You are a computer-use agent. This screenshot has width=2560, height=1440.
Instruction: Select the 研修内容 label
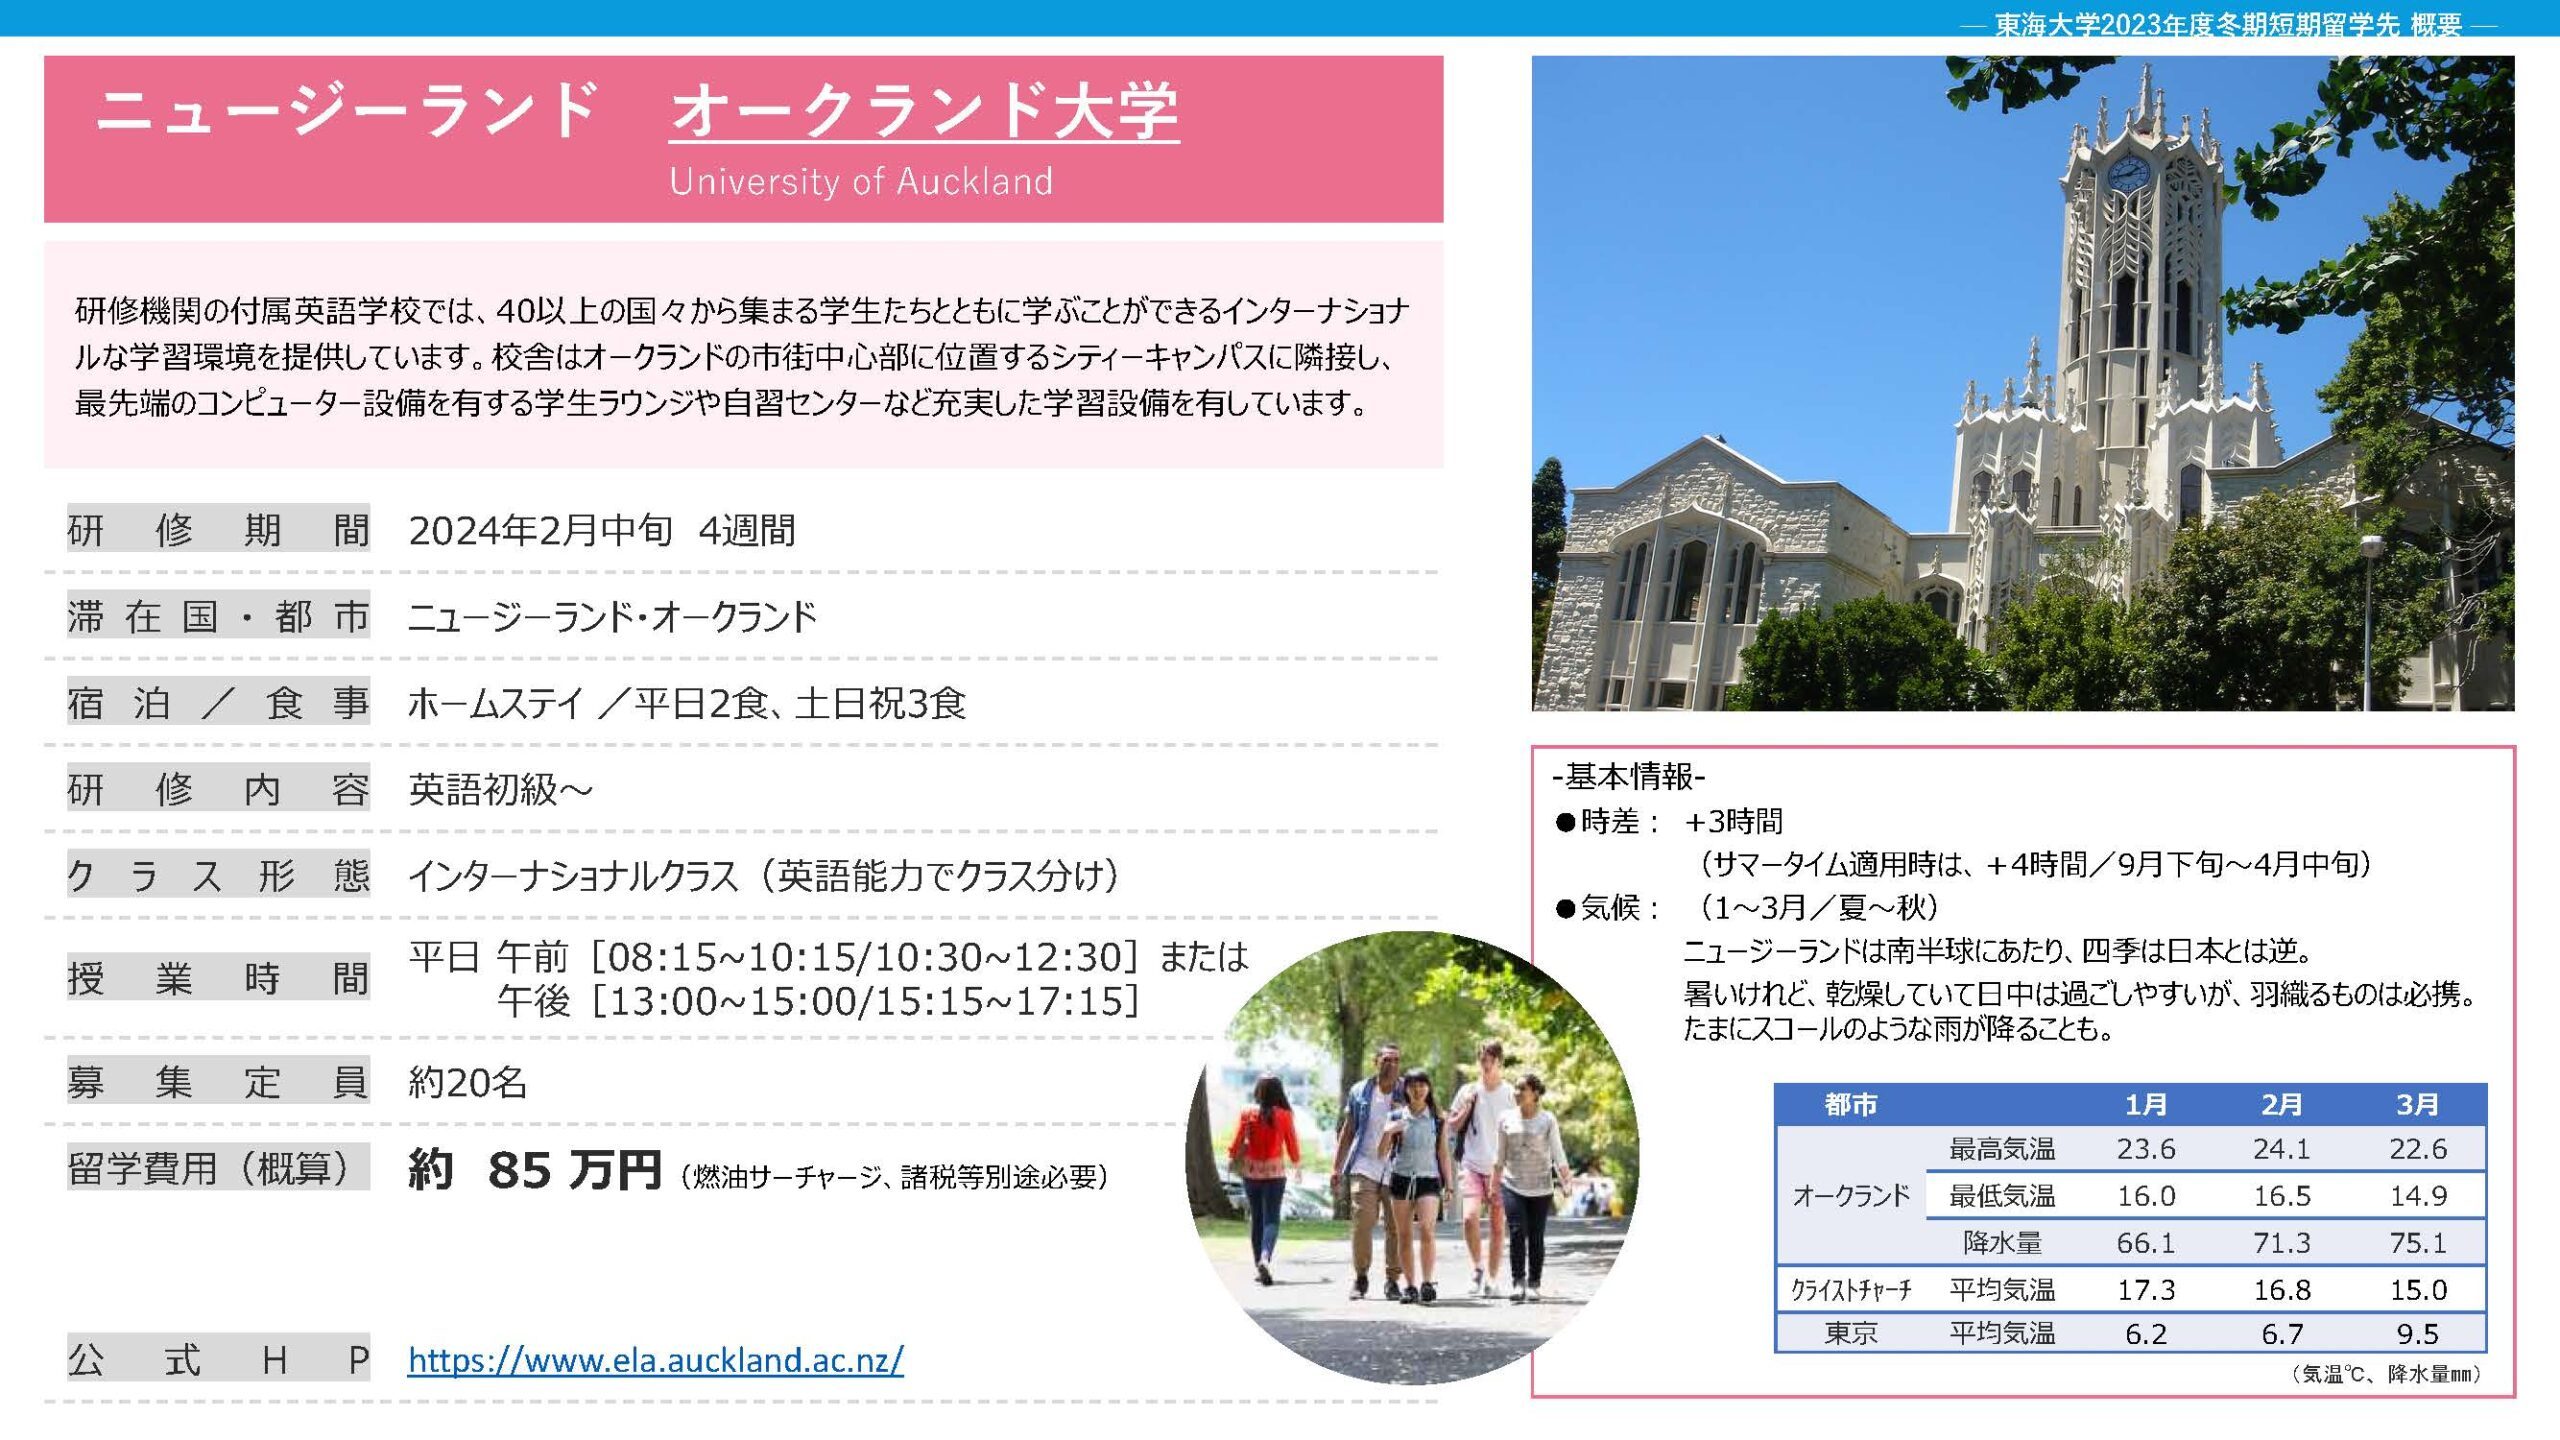tap(218, 789)
